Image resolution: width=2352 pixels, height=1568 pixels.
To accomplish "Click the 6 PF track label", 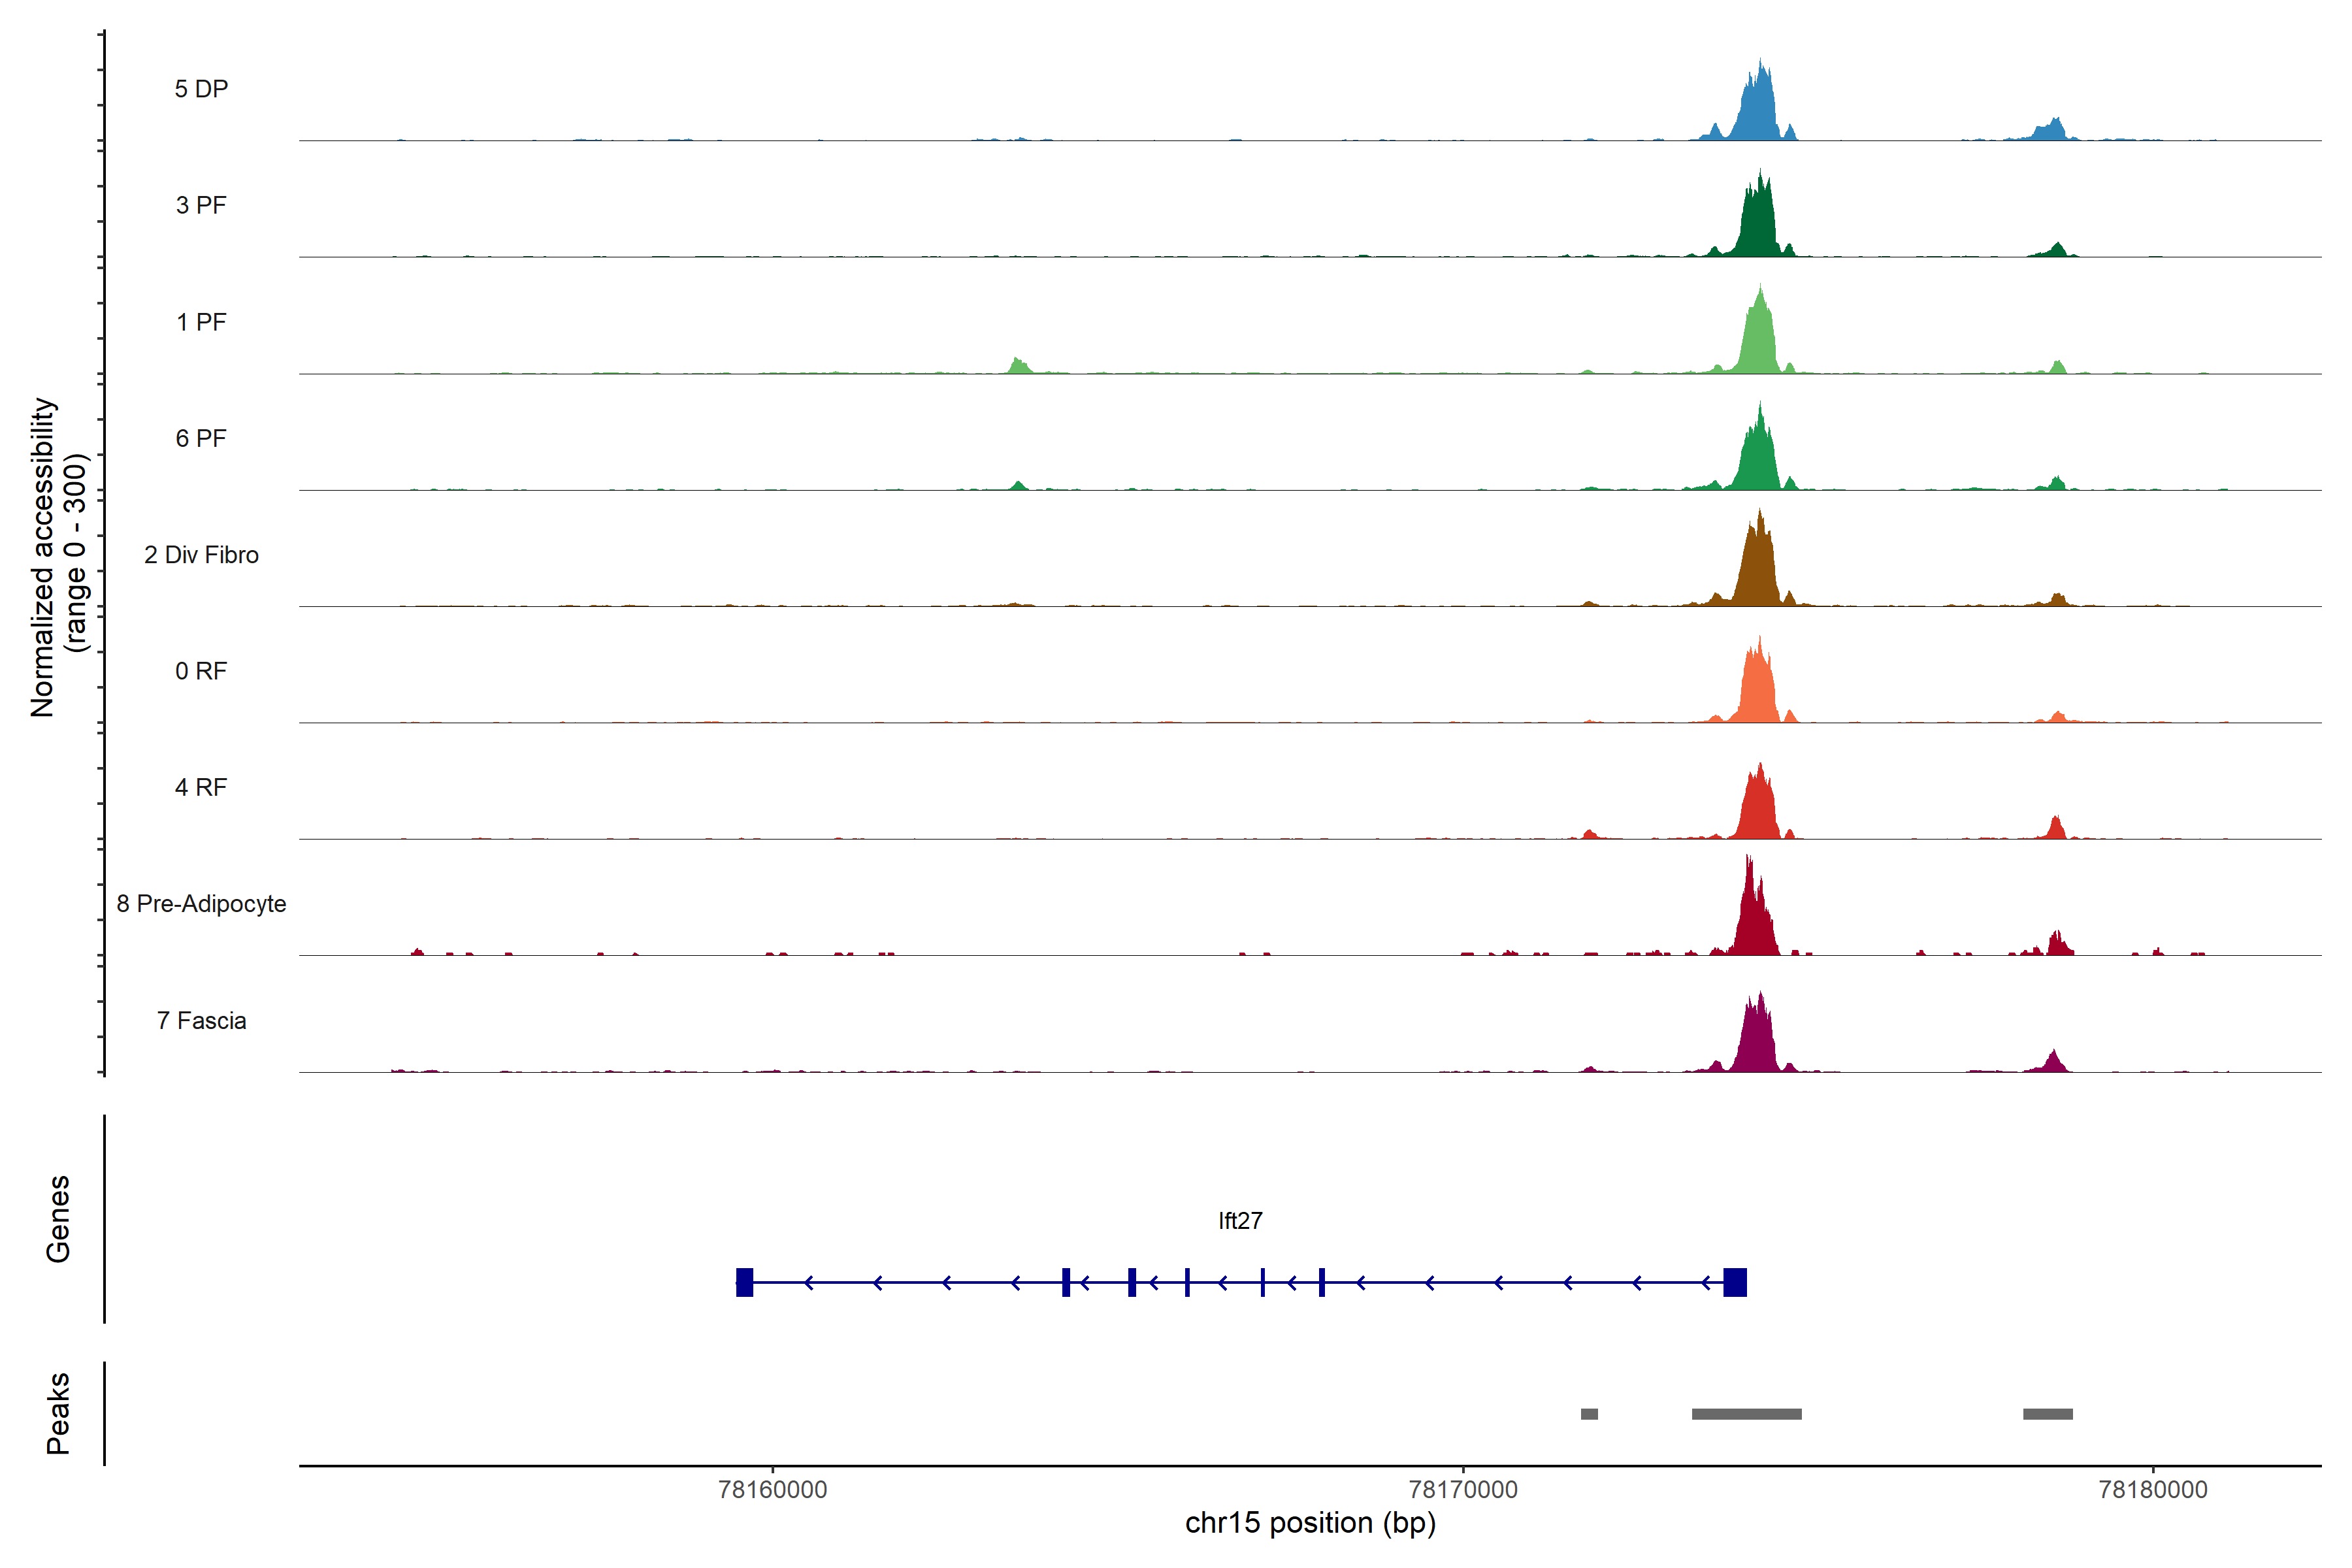I will [201, 438].
